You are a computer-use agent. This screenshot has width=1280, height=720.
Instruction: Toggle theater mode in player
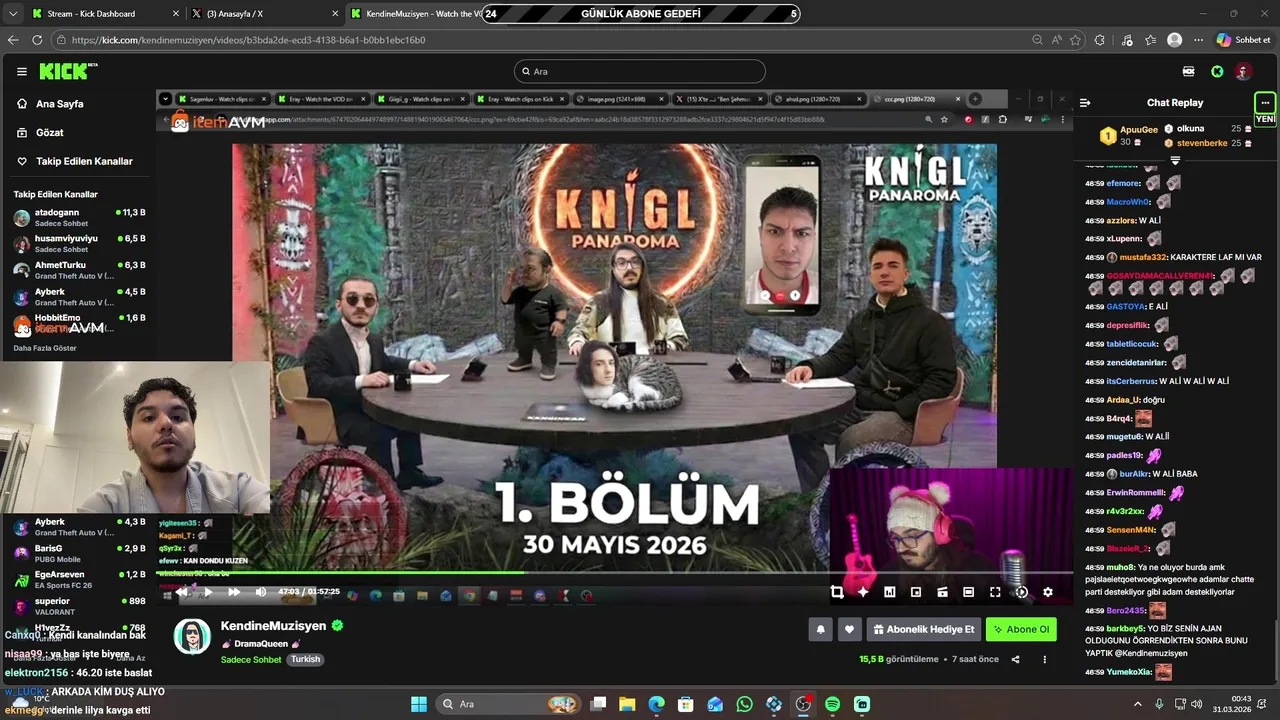point(968,592)
